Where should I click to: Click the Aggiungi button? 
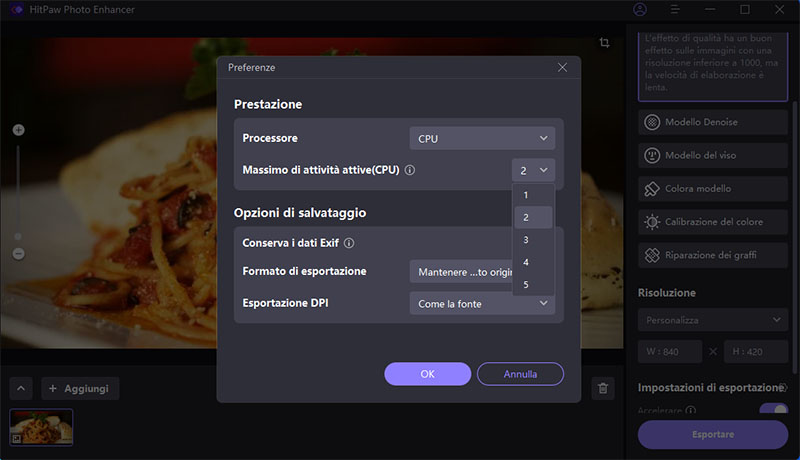coord(80,389)
